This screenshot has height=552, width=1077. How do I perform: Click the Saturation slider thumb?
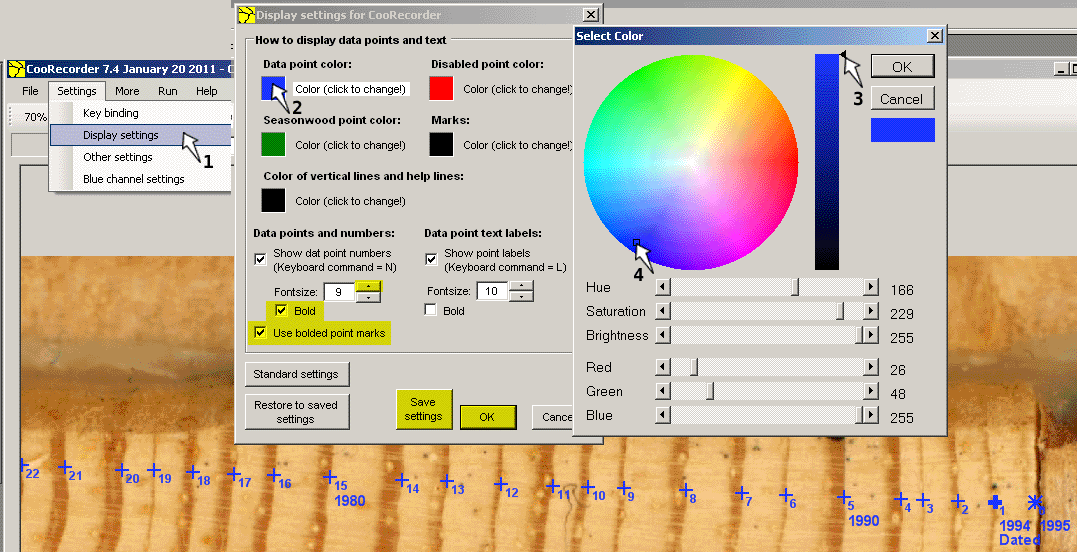point(840,311)
